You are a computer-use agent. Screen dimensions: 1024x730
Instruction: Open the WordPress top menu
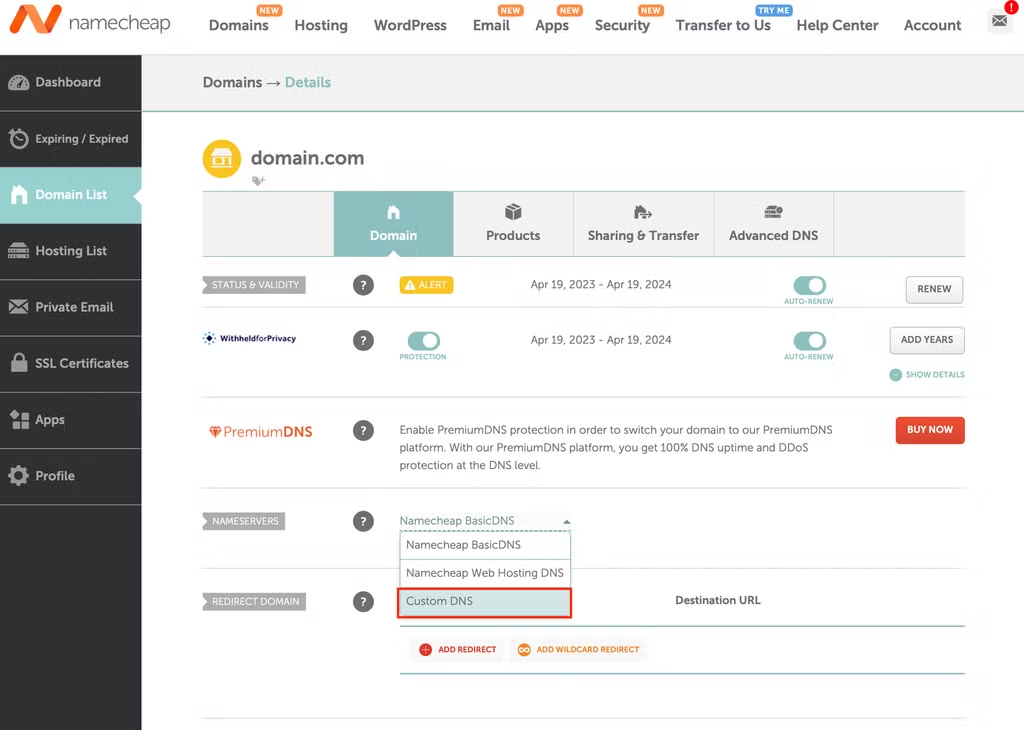410,25
